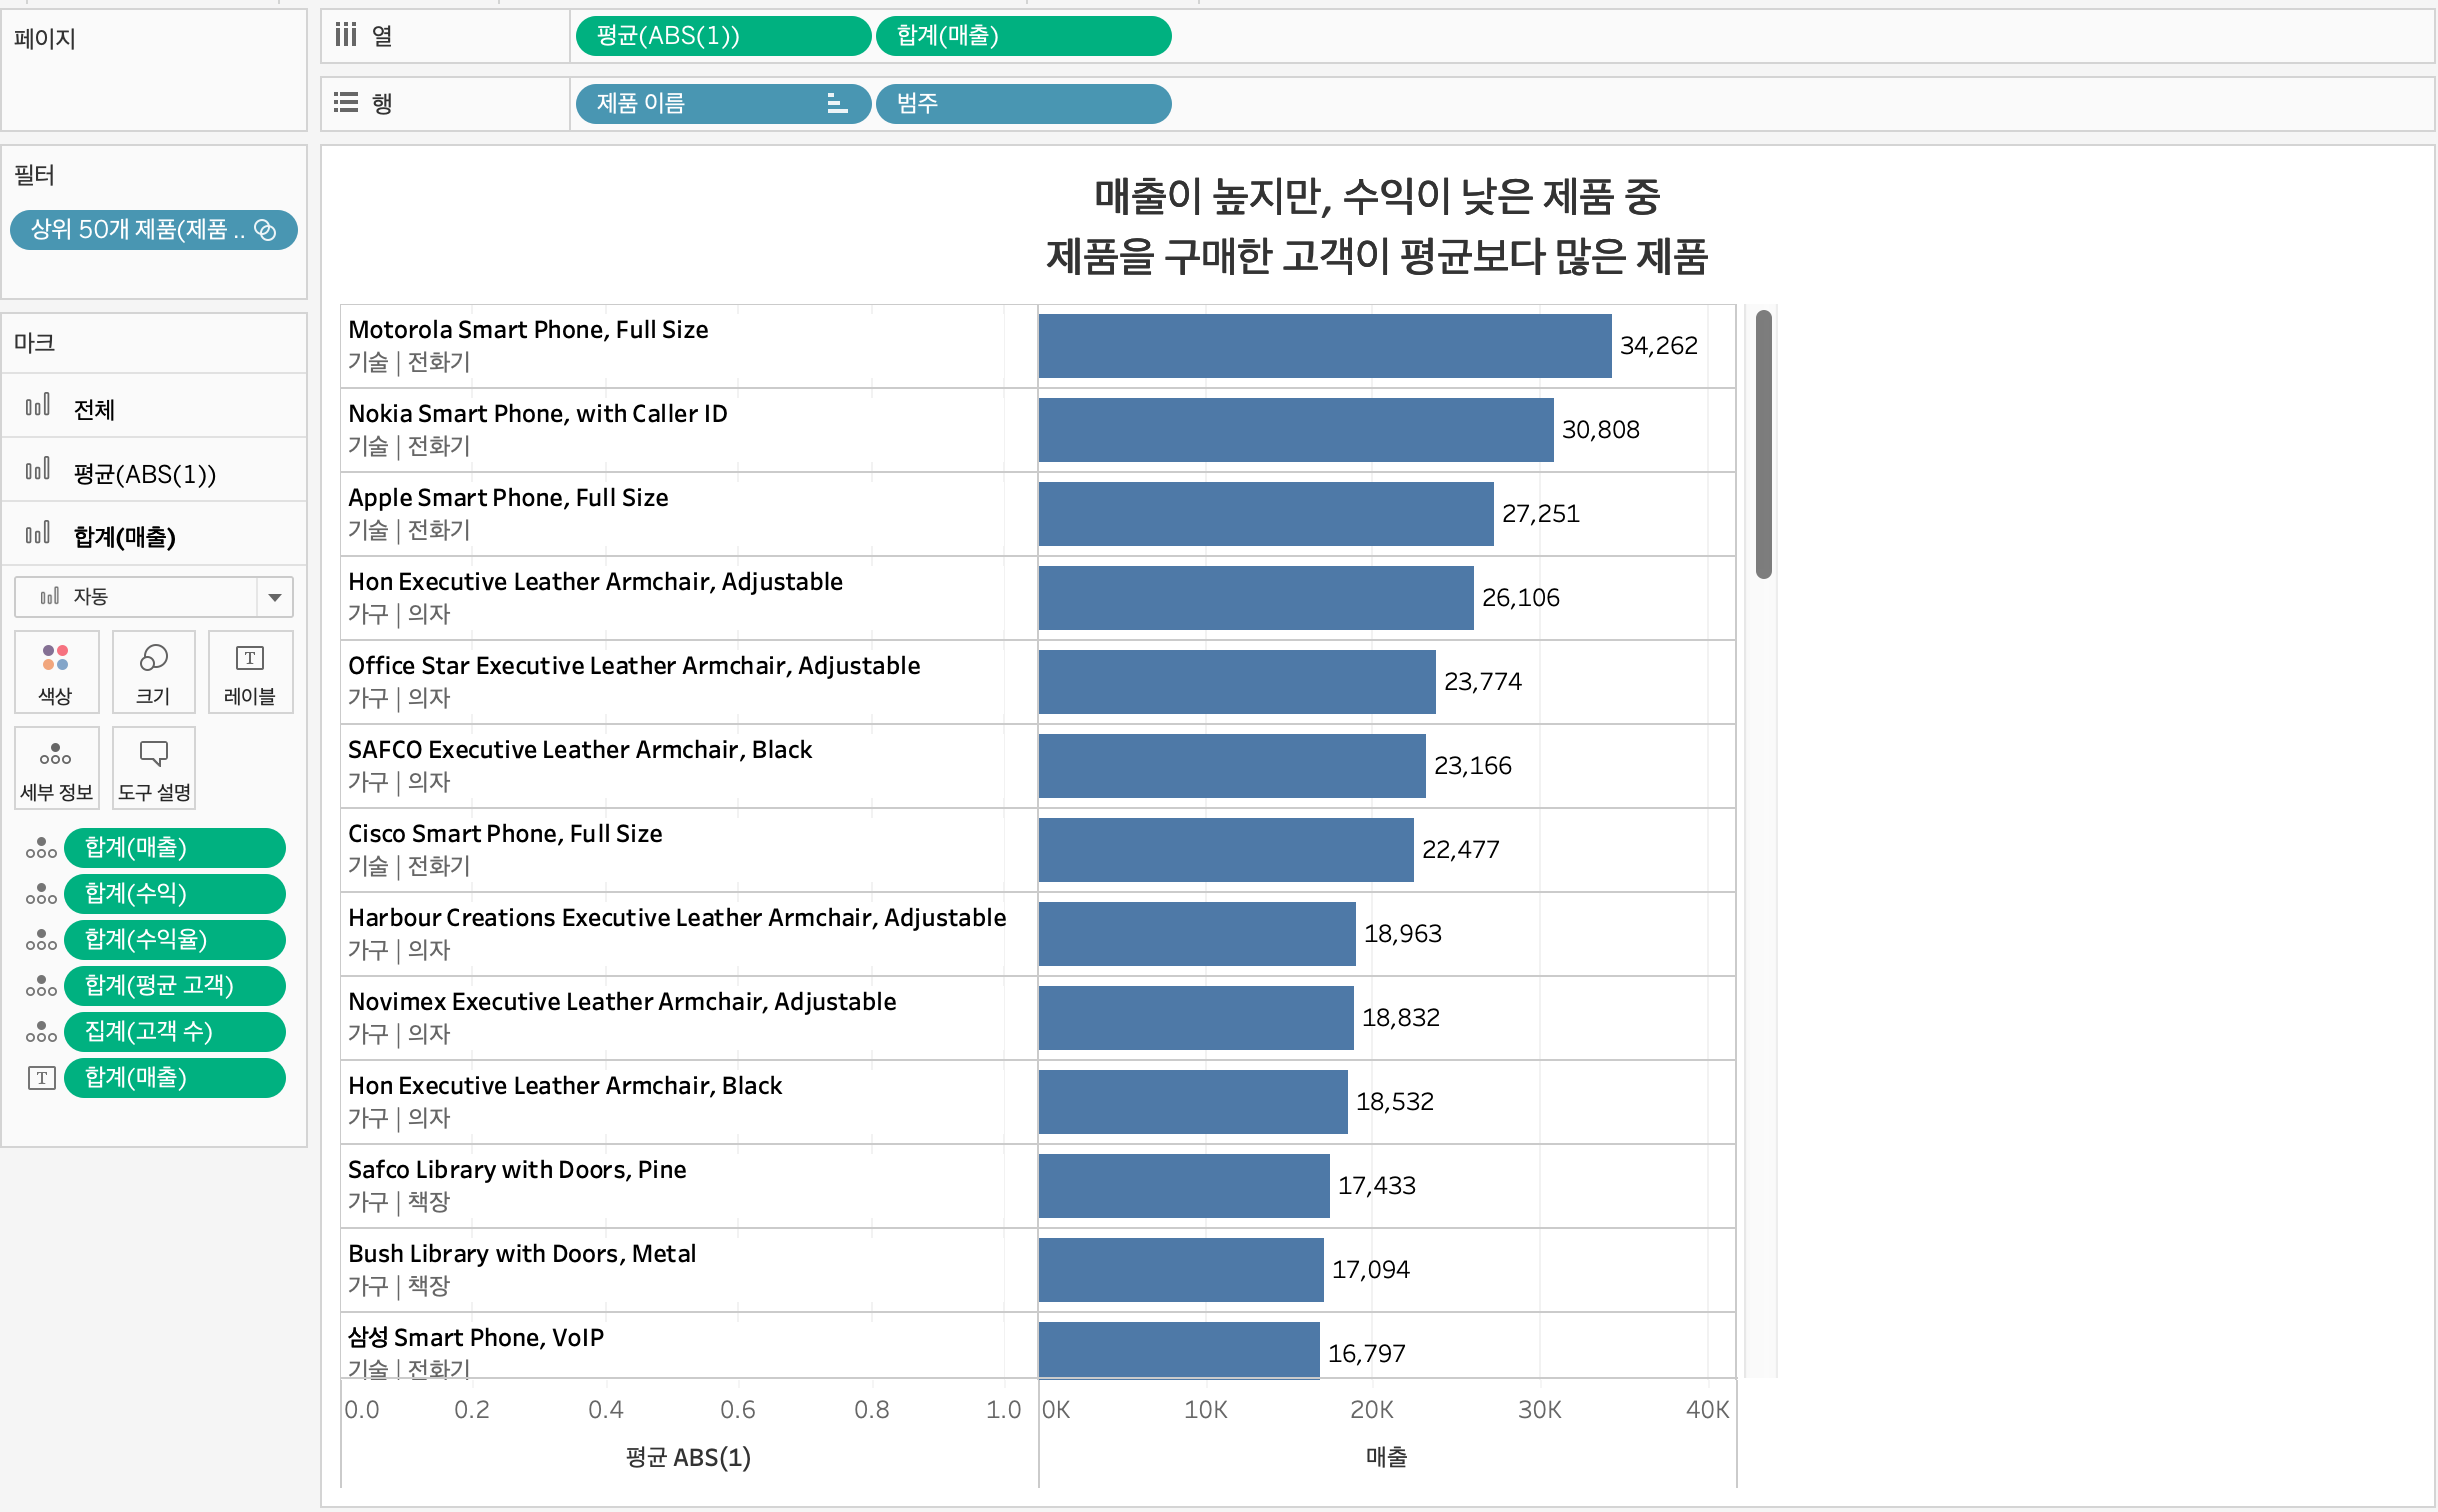The width and height of the screenshot is (2438, 1512).
Task: Click the chart title 매출이 높지만, 수익이 낮은 제품 중
Action: click(1377, 196)
